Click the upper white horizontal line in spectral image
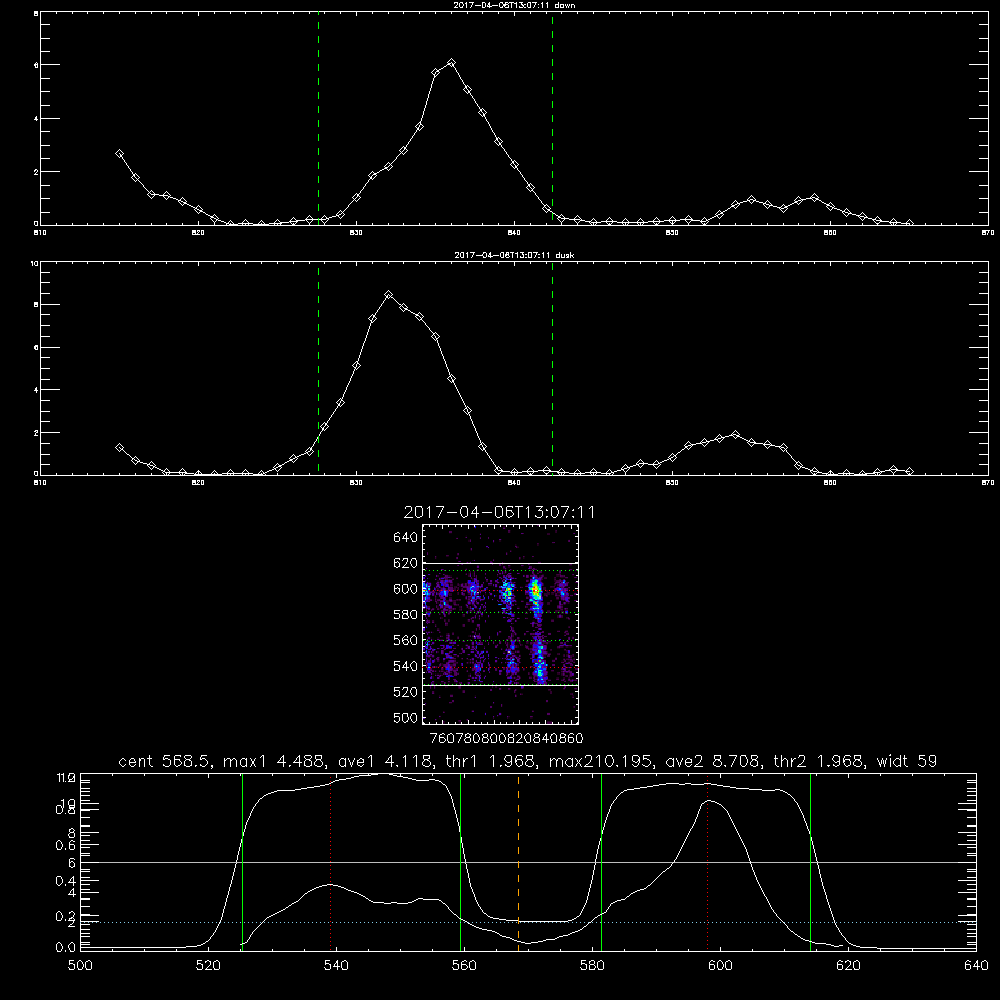 pos(501,563)
